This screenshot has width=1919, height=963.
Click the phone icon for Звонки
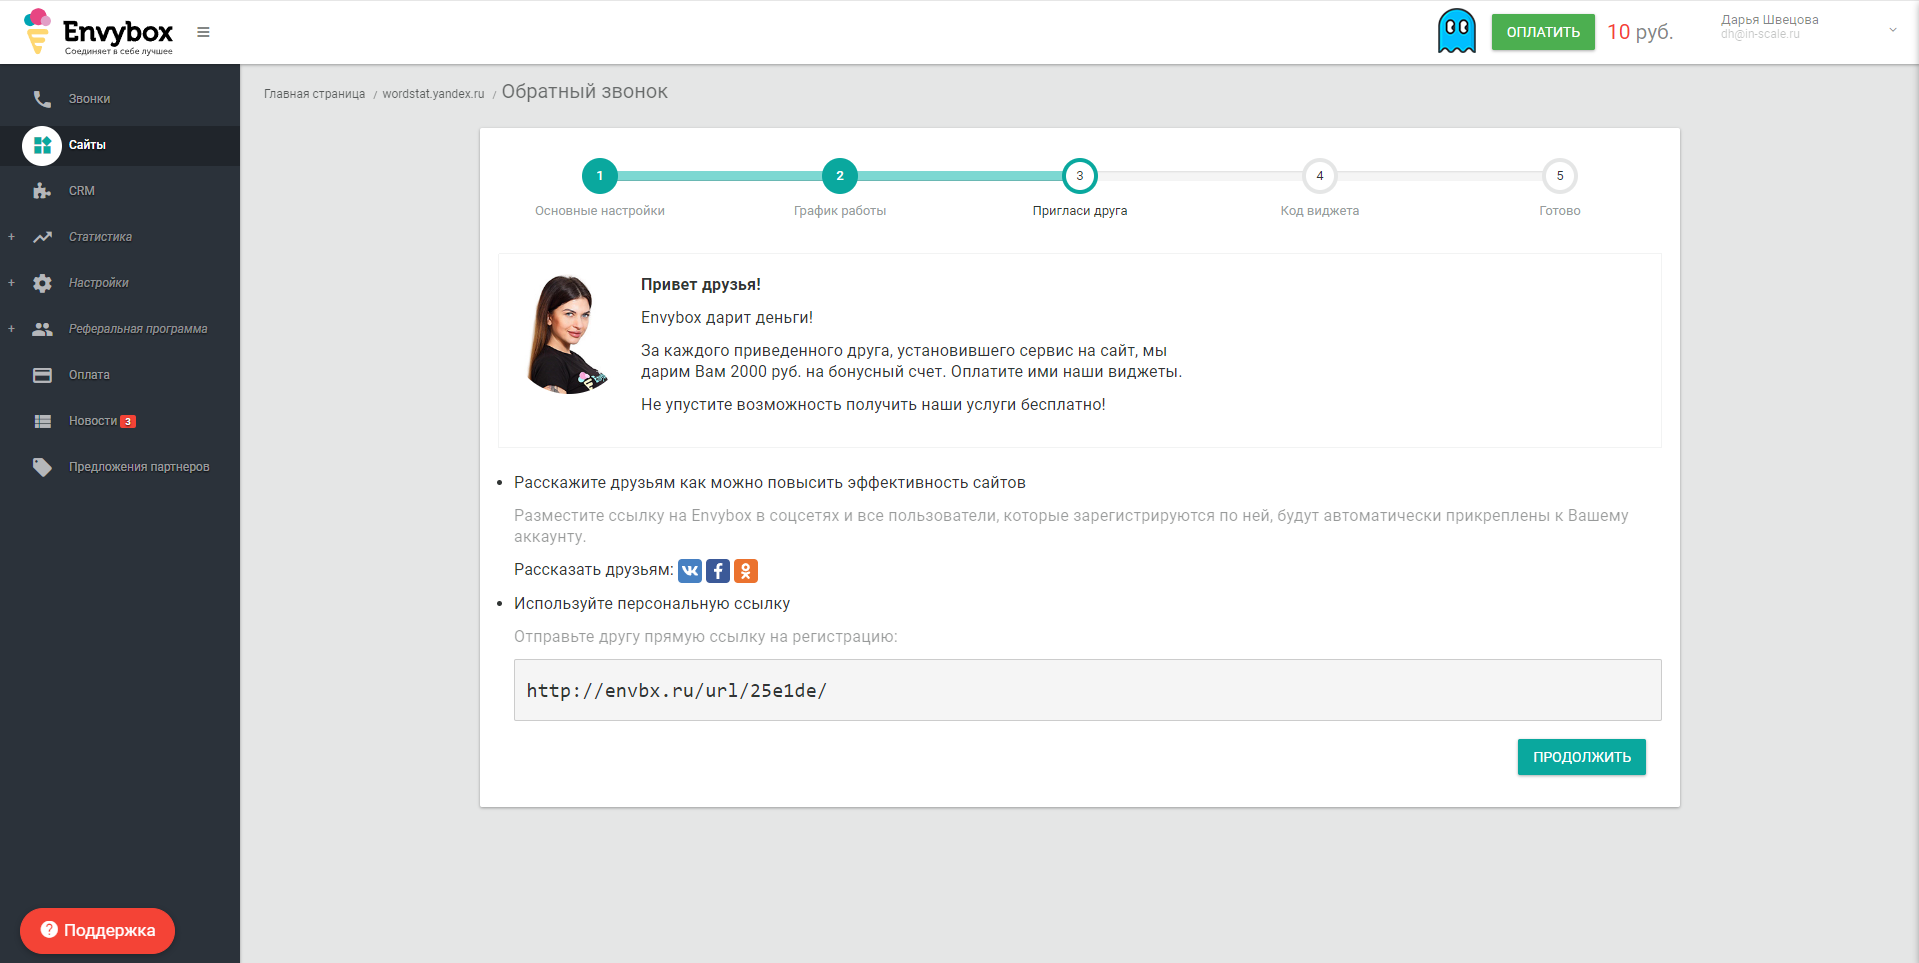[x=42, y=99]
